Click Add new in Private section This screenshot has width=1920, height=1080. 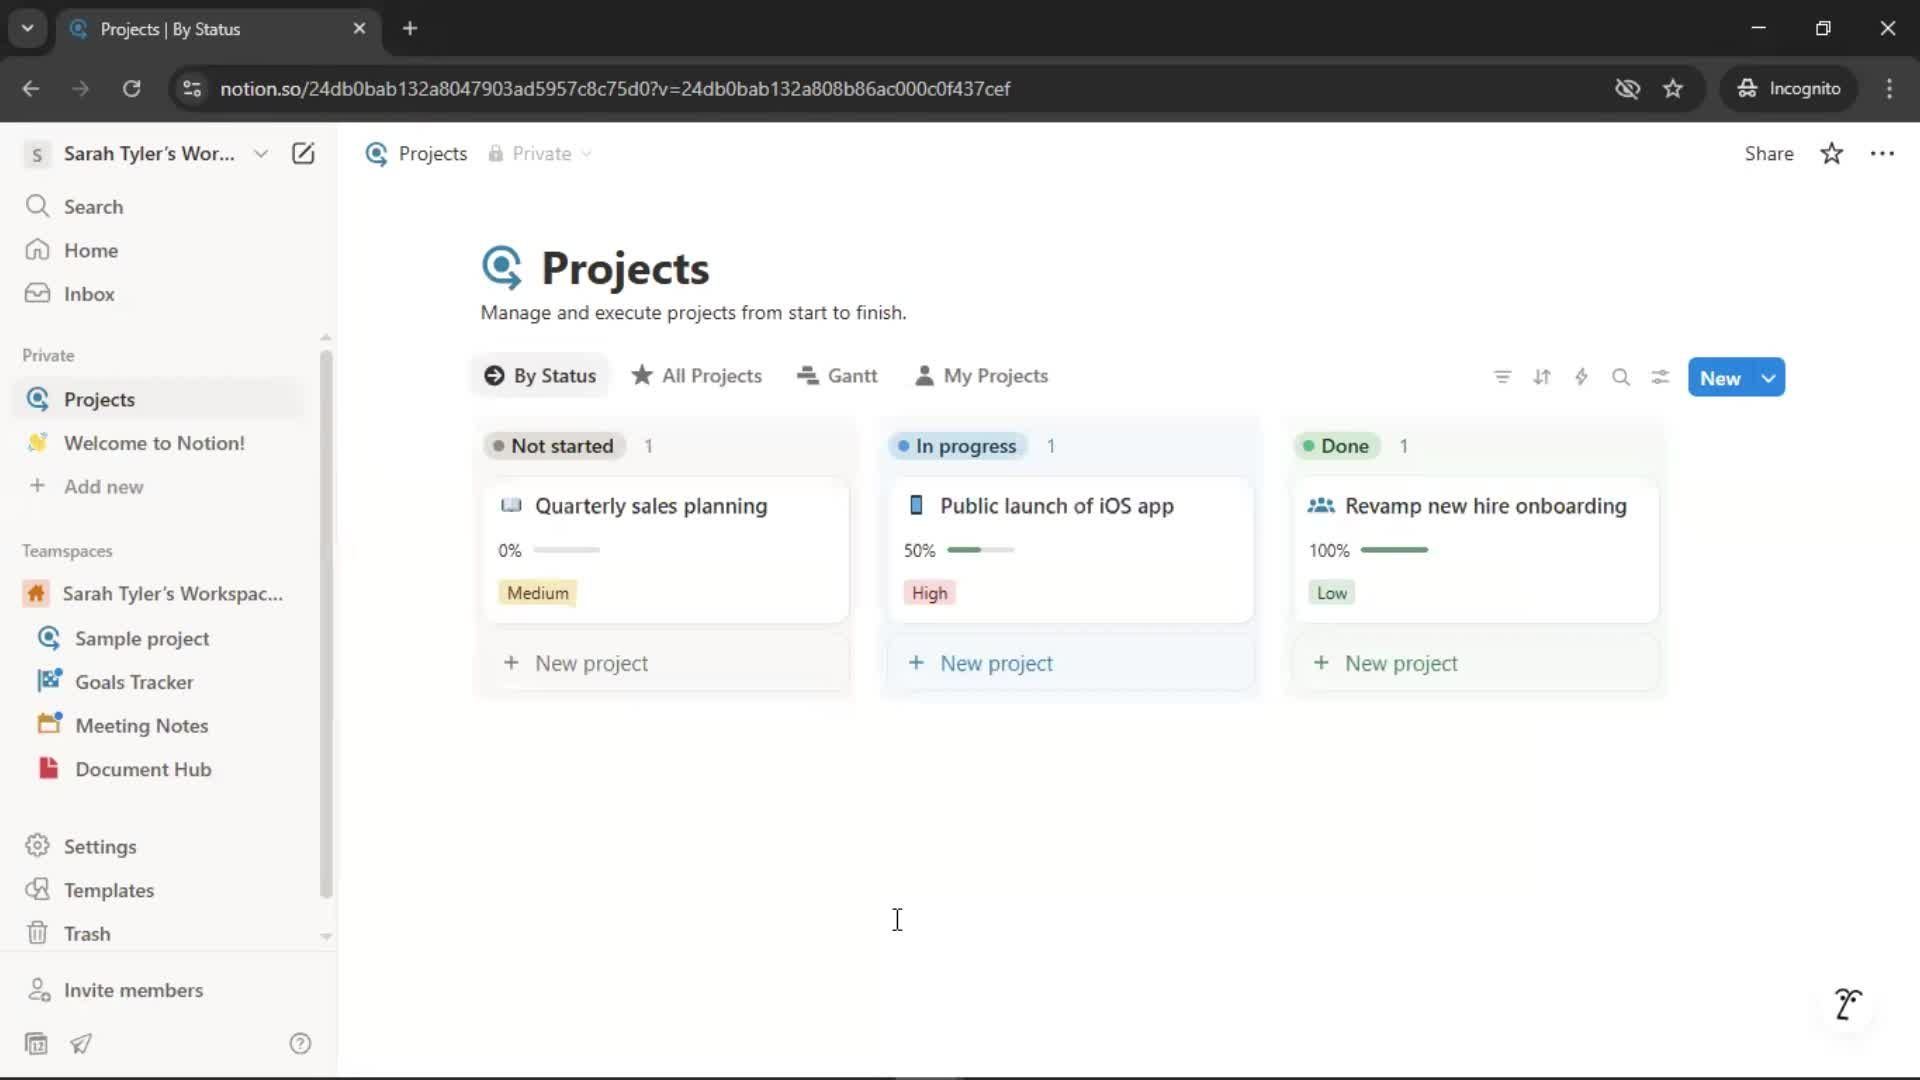[x=160, y=486]
